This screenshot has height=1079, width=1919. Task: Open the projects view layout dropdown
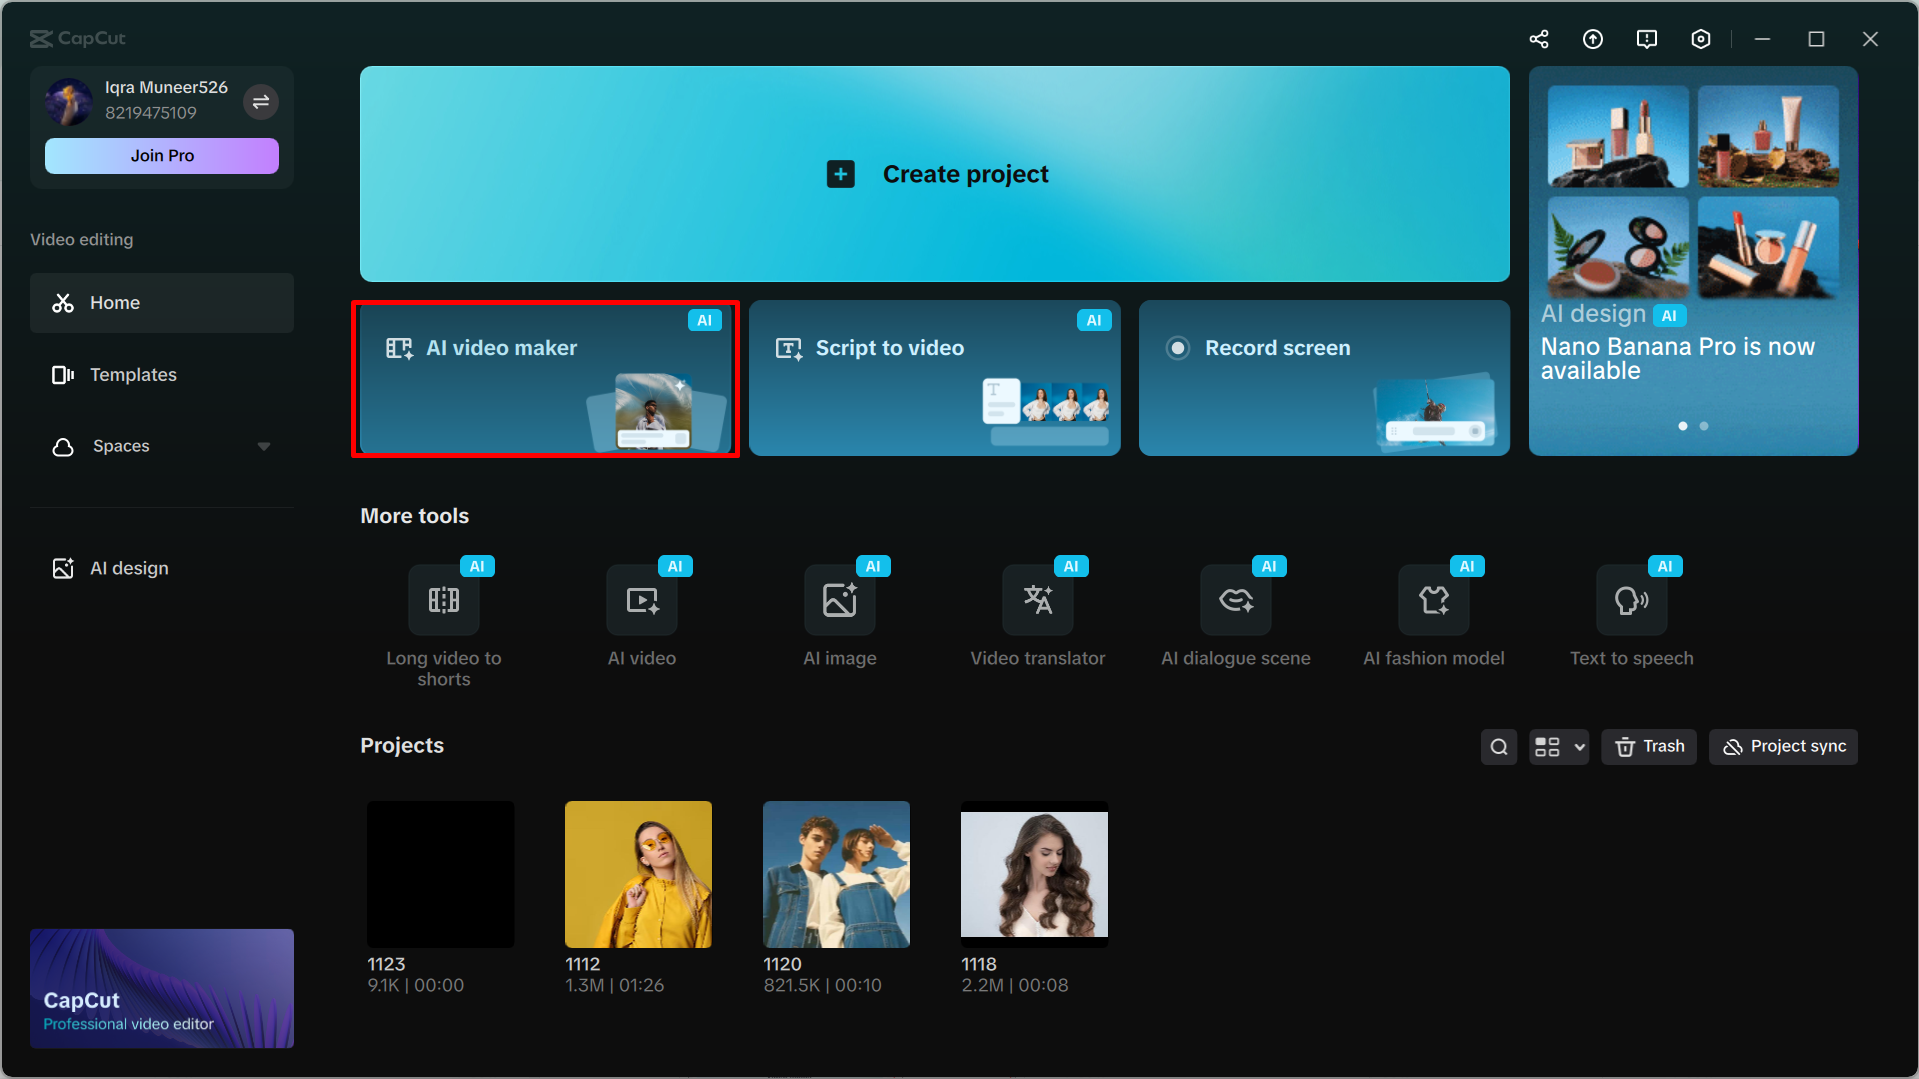click(x=1558, y=746)
